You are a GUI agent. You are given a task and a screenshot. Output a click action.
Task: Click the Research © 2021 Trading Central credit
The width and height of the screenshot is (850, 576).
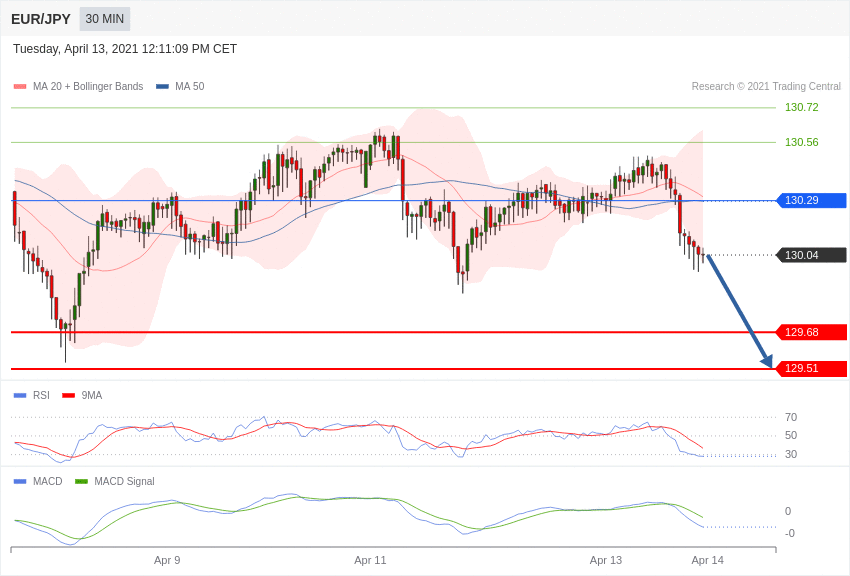766,87
